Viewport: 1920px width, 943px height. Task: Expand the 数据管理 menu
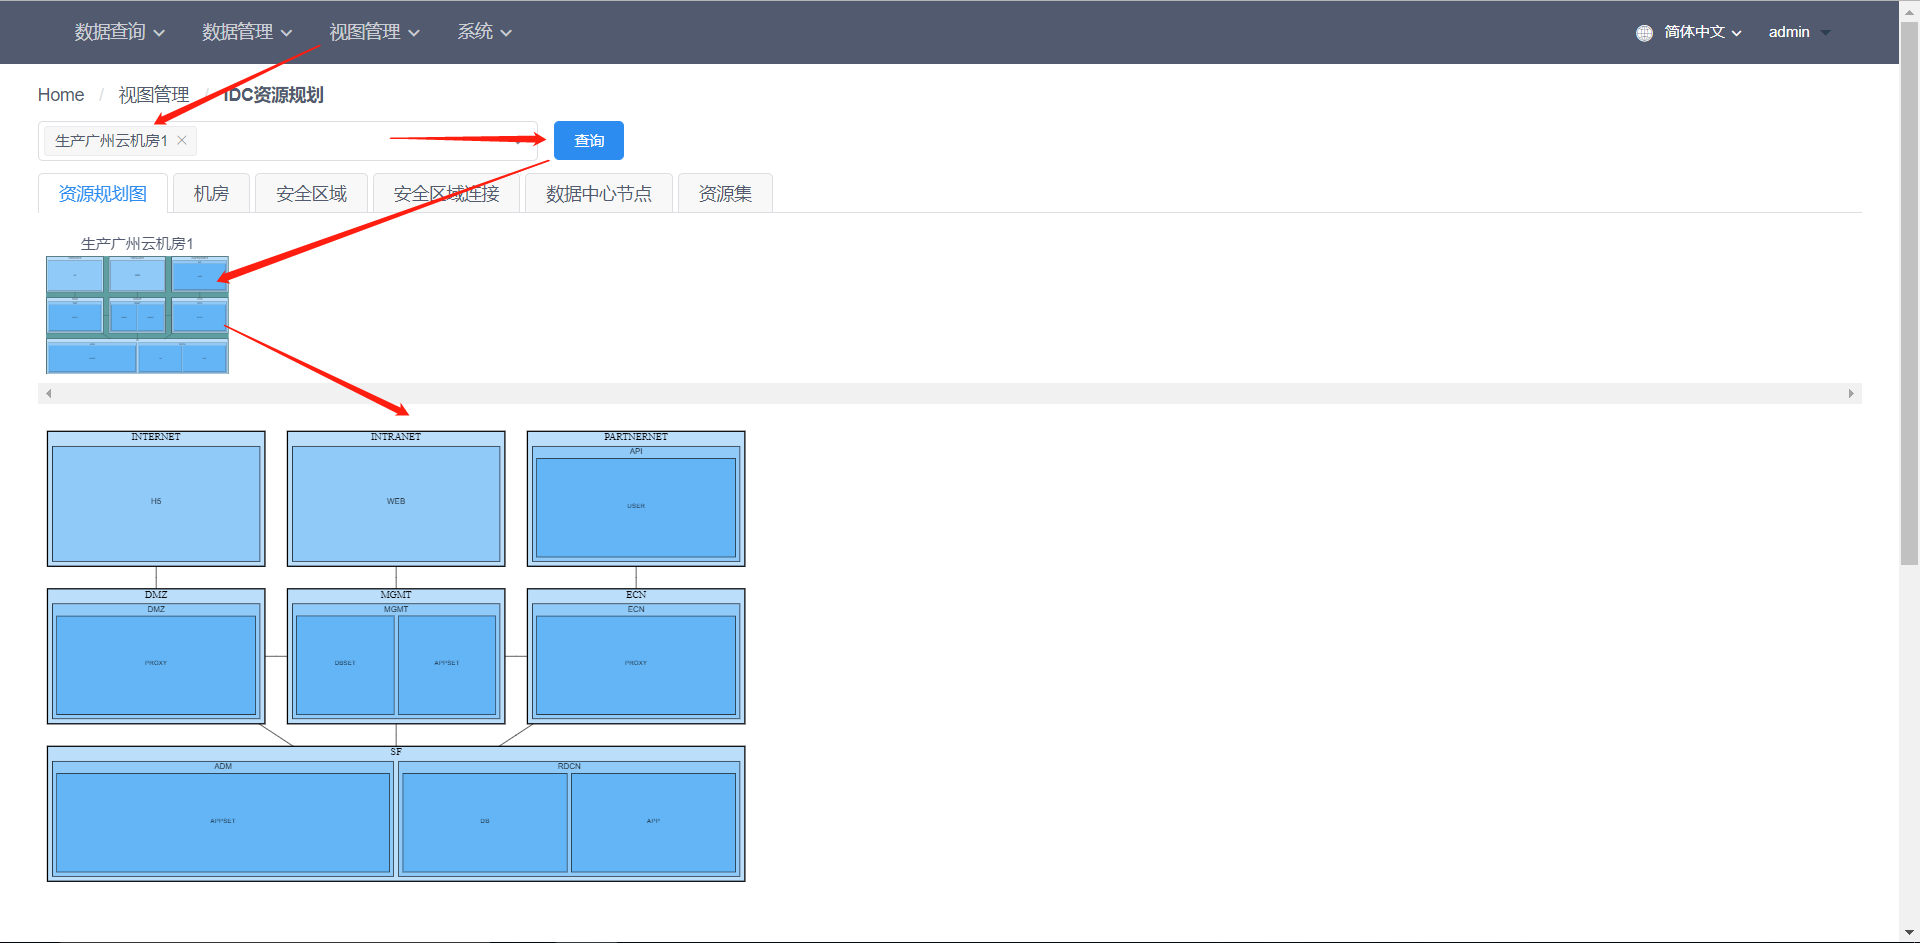tap(247, 32)
